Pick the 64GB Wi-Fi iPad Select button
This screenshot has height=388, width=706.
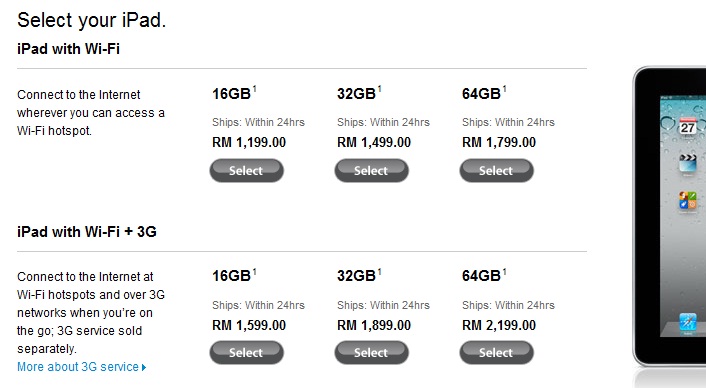pos(496,171)
